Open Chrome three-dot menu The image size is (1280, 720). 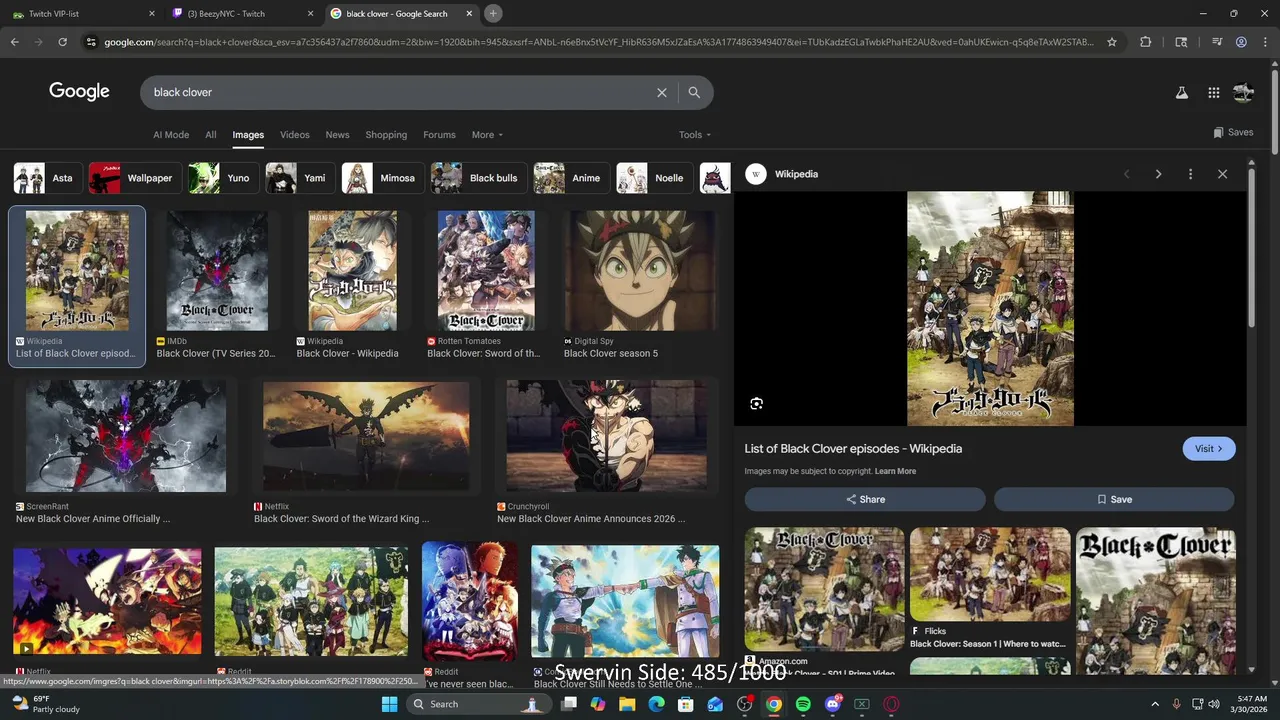(x=1264, y=42)
